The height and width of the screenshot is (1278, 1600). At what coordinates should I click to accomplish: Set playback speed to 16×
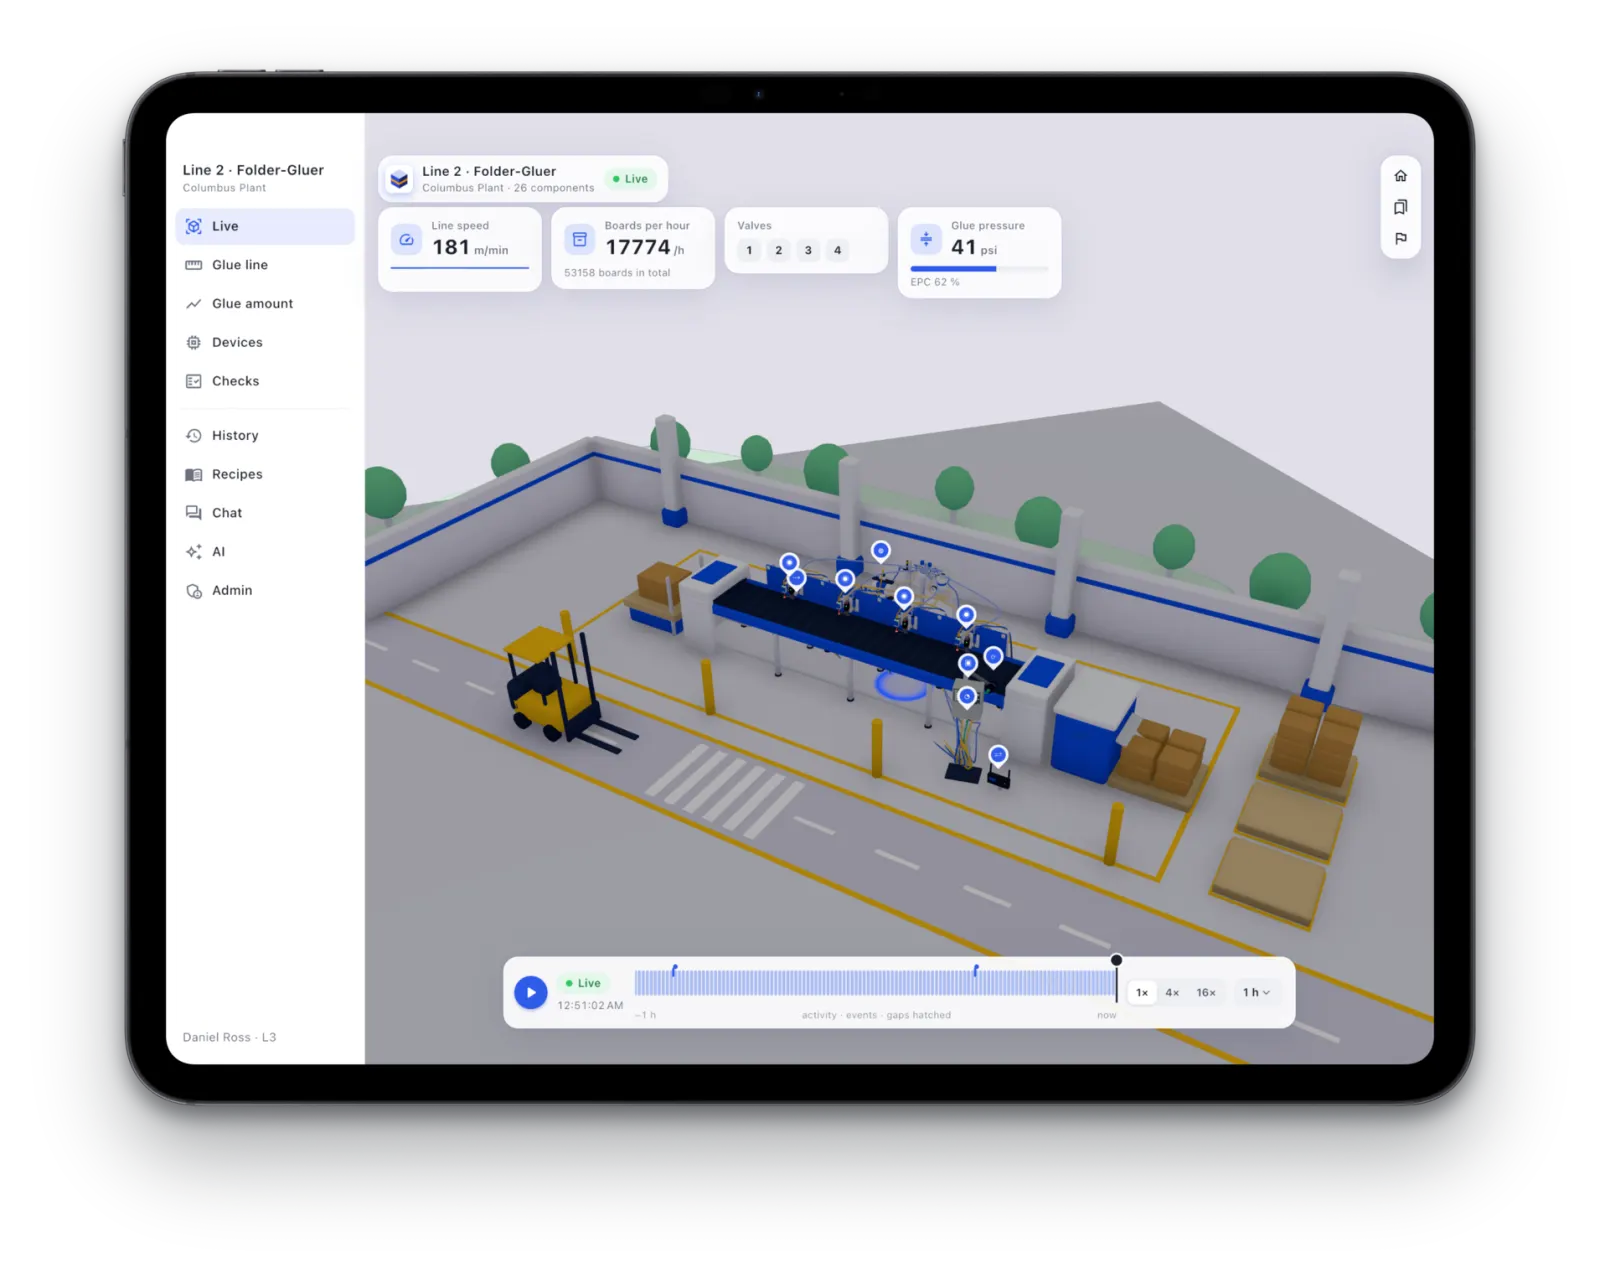tap(1206, 993)
